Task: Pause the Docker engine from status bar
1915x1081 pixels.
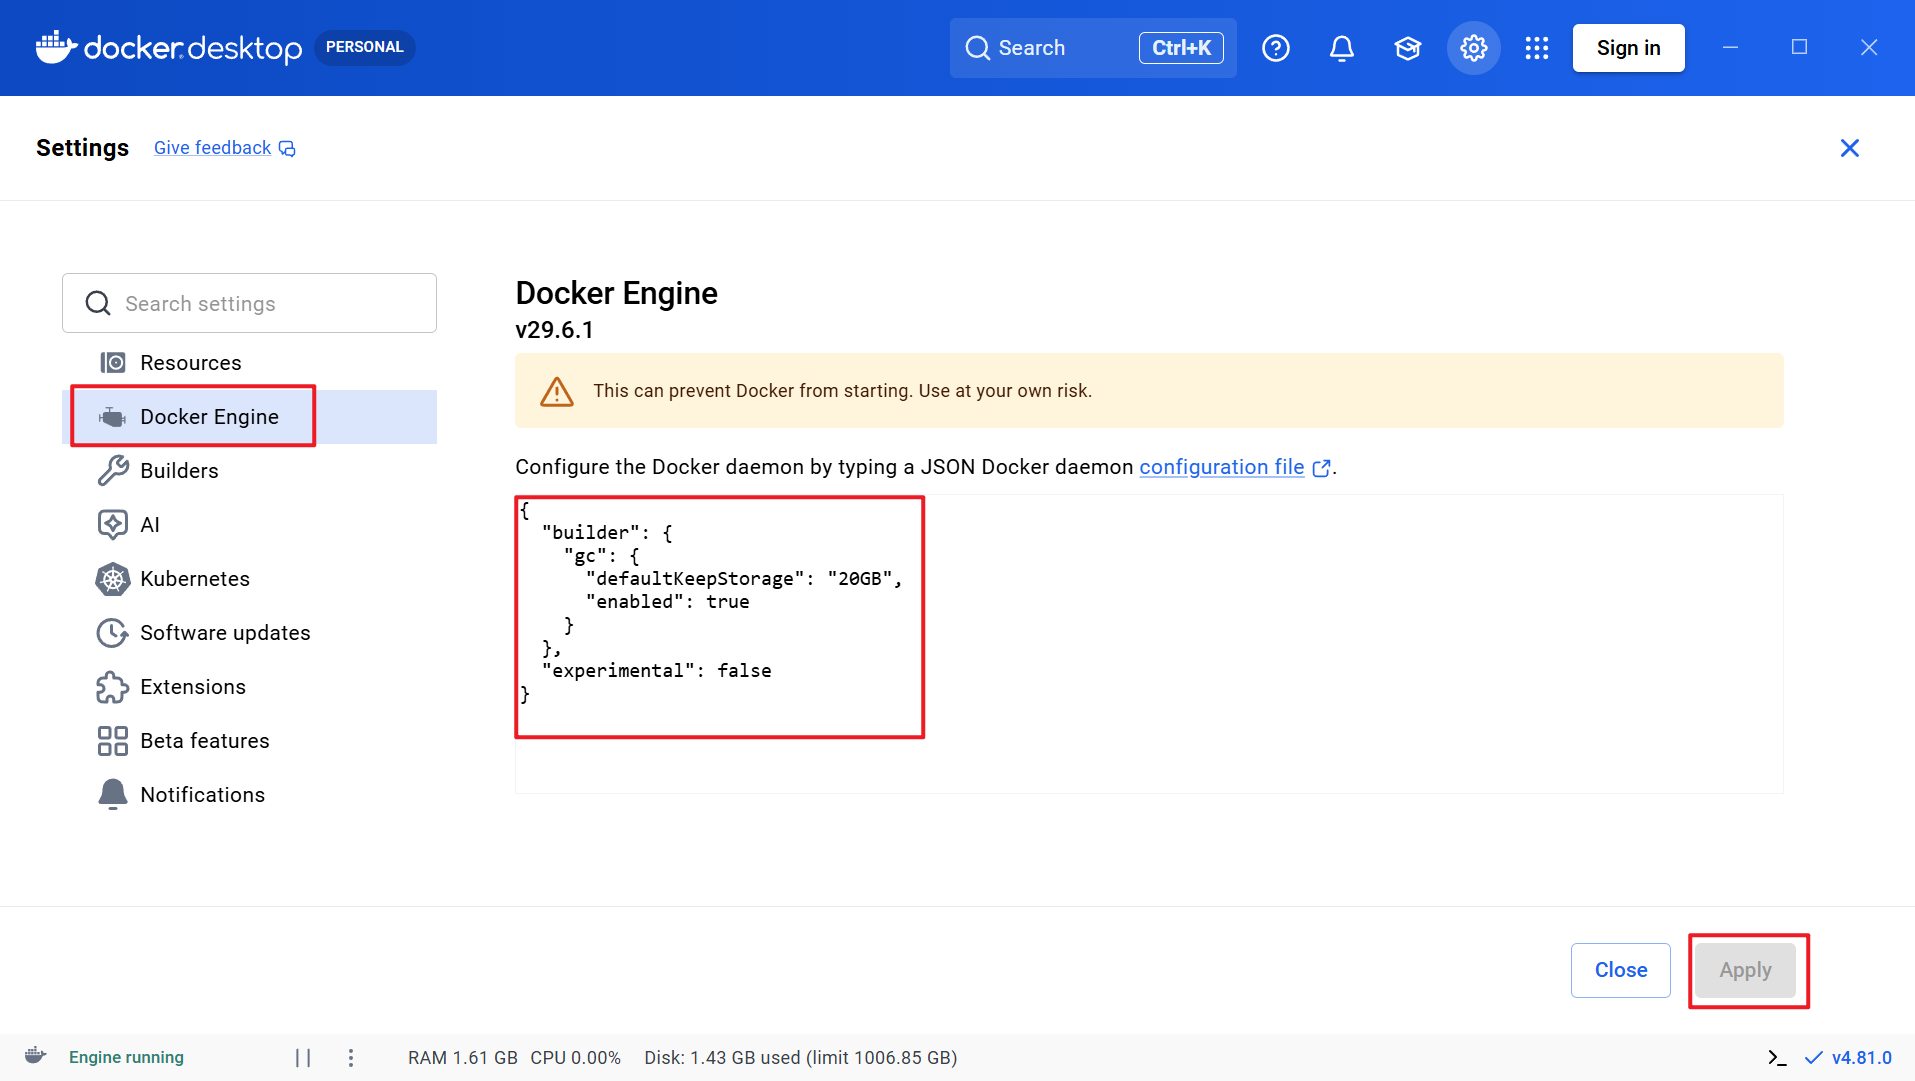Action: 303,1058
